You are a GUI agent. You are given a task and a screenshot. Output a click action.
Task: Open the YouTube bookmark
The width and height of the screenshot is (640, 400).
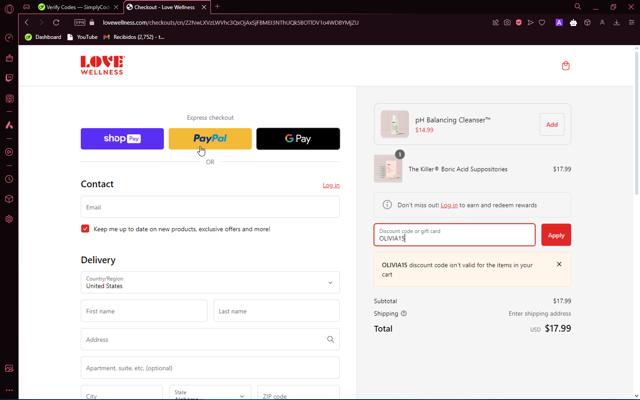82,37
